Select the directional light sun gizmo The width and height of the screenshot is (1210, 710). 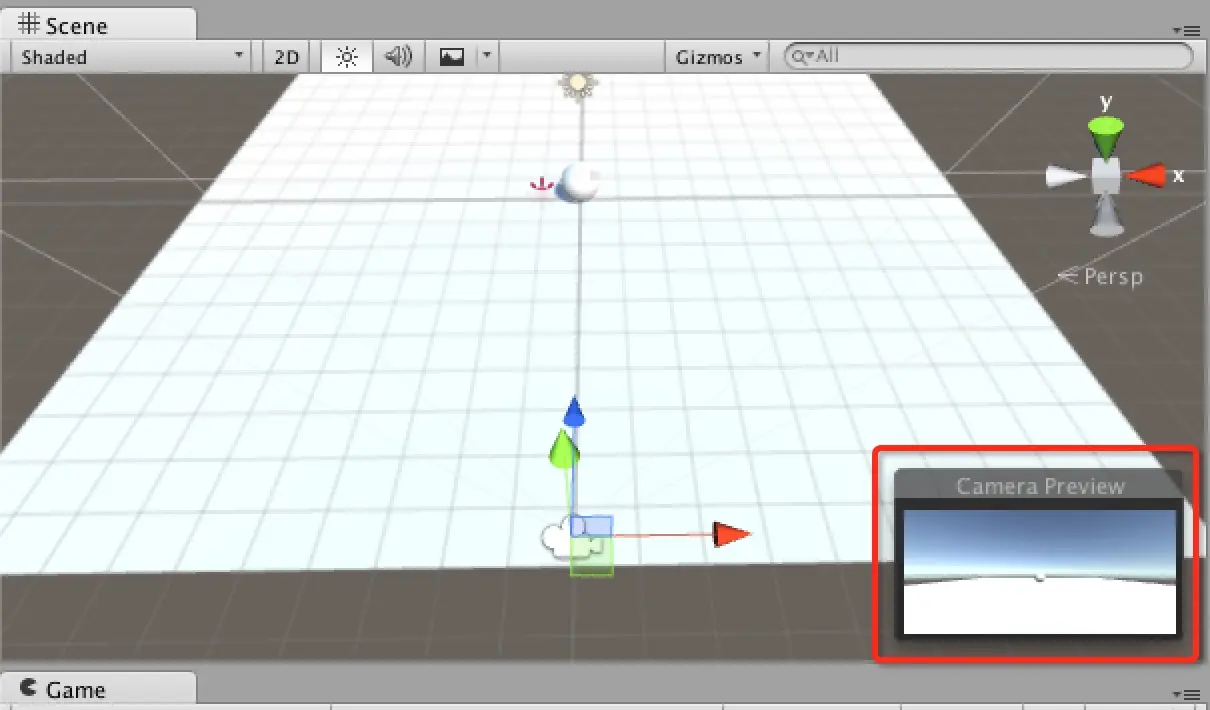click(x=576, y=85)
